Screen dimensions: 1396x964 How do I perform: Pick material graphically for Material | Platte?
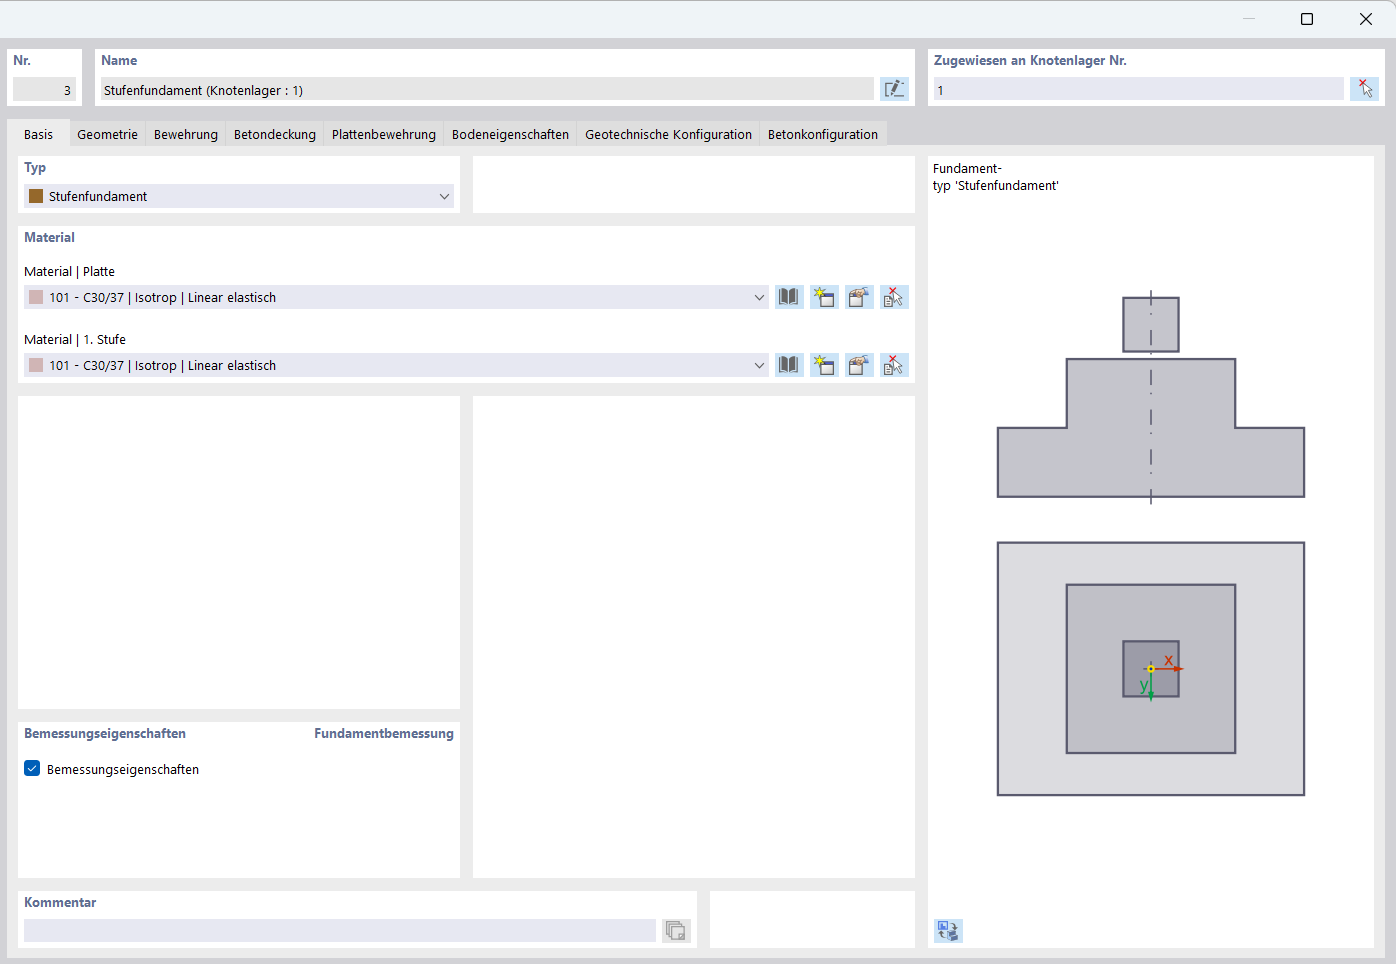click(894, 297)
